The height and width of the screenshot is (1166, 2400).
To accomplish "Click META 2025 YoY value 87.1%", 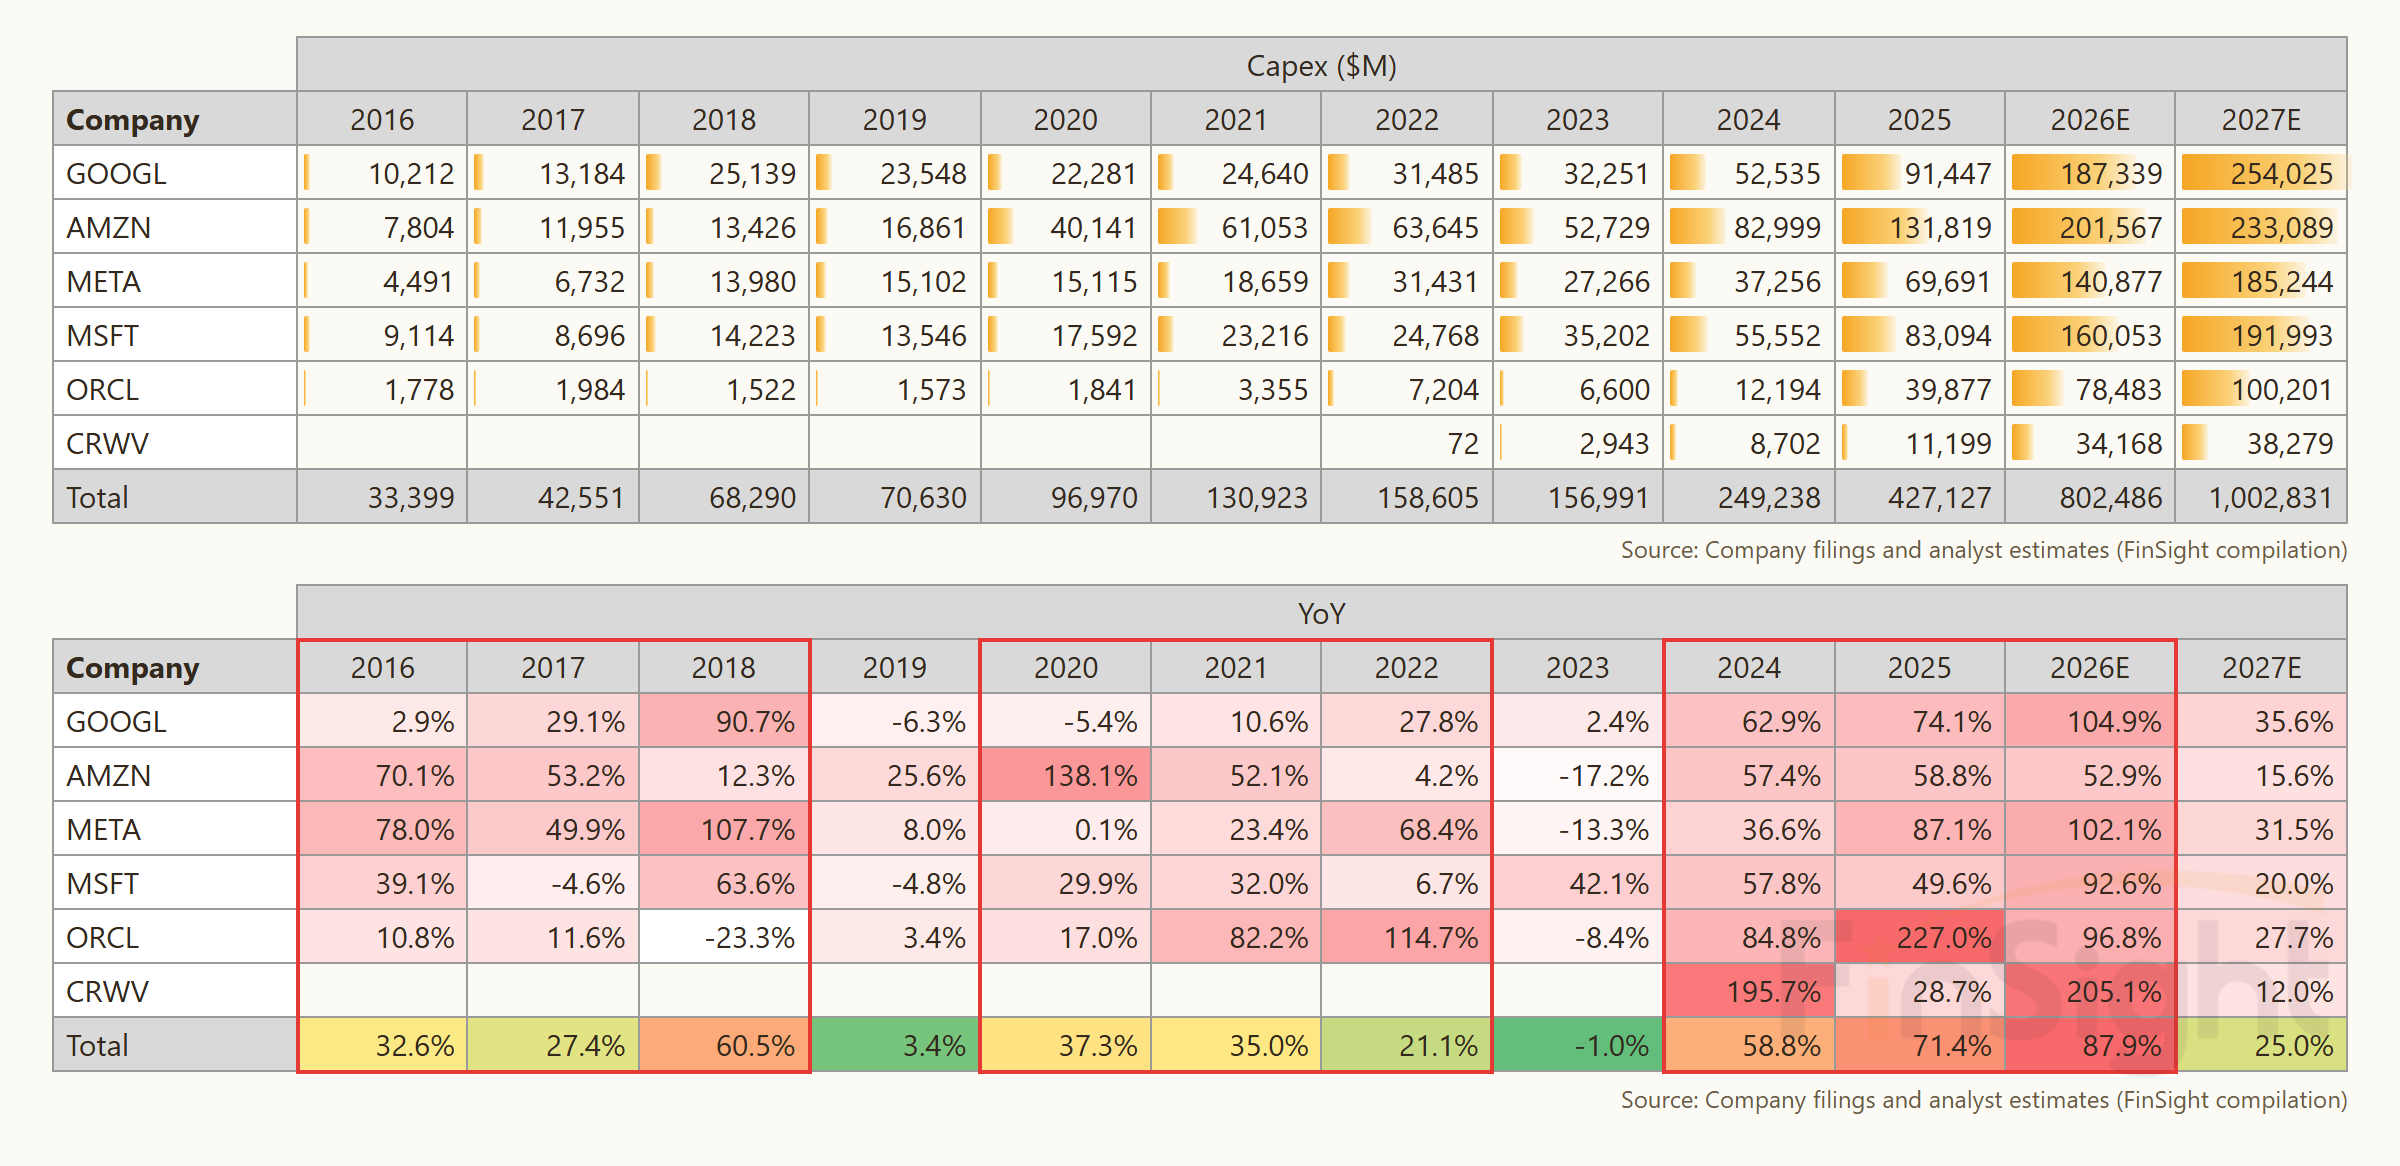I will click(x=1952, y=829).
